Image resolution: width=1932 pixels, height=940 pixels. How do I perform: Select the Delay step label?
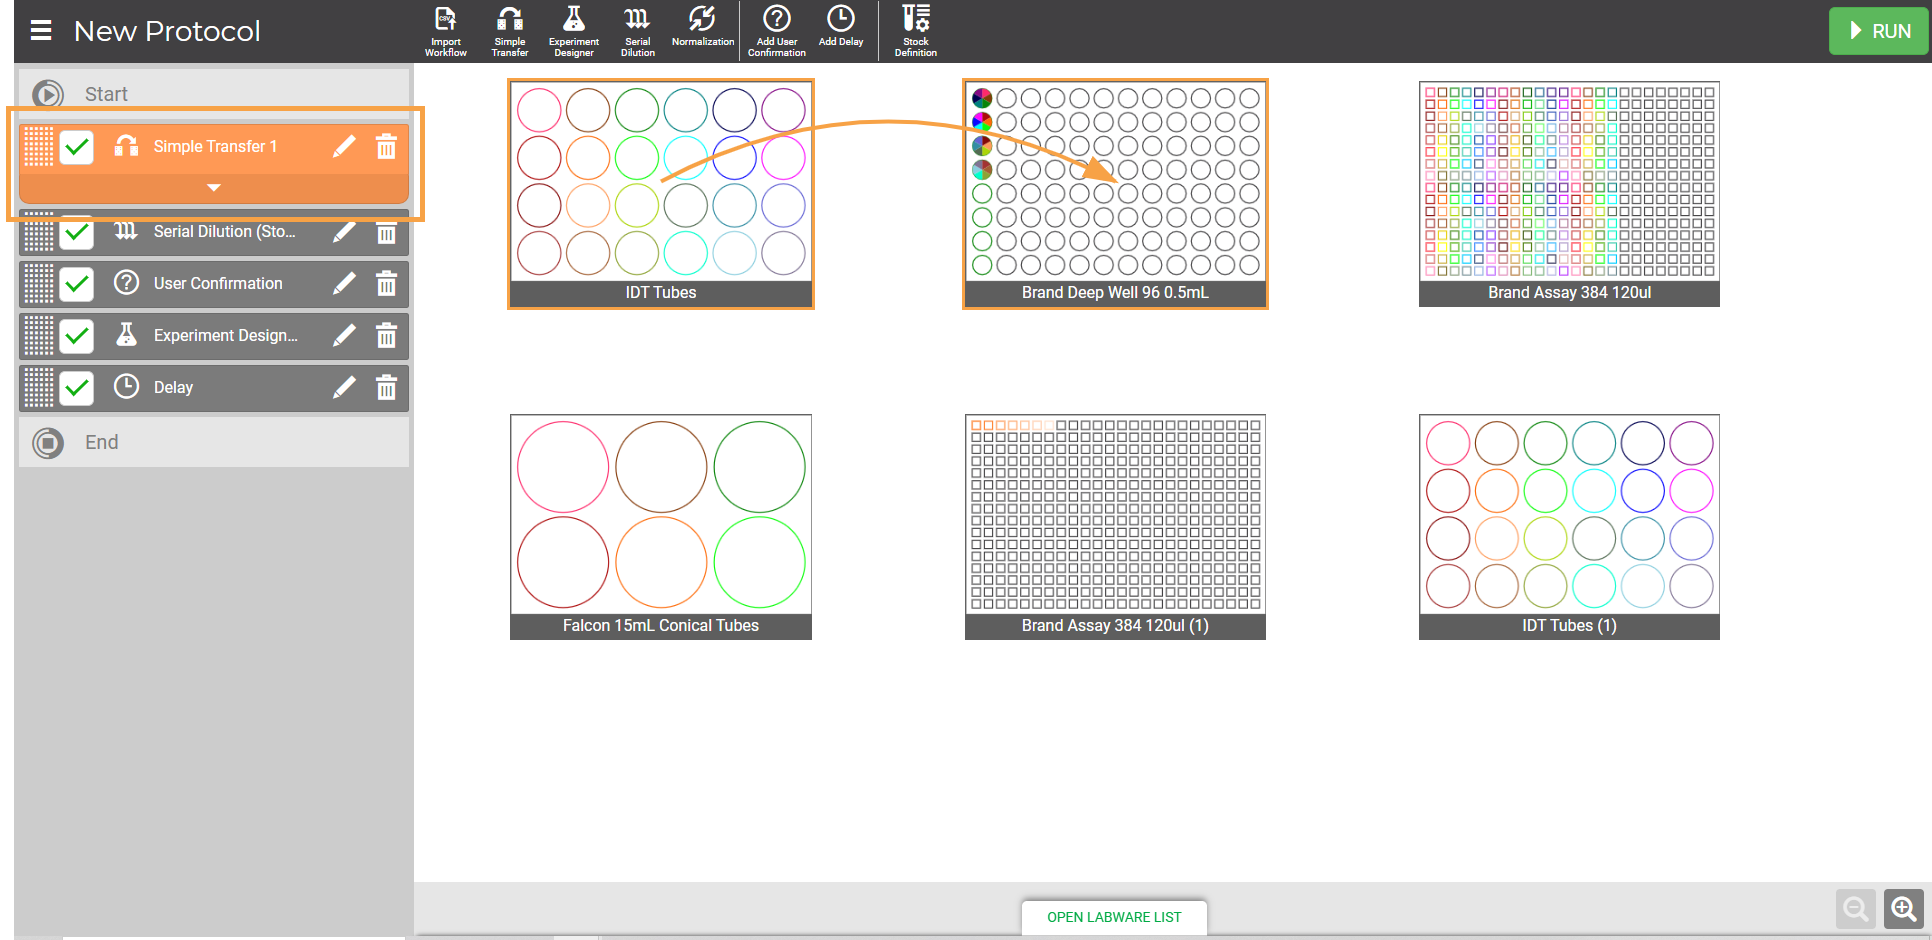tap(173, 388)
